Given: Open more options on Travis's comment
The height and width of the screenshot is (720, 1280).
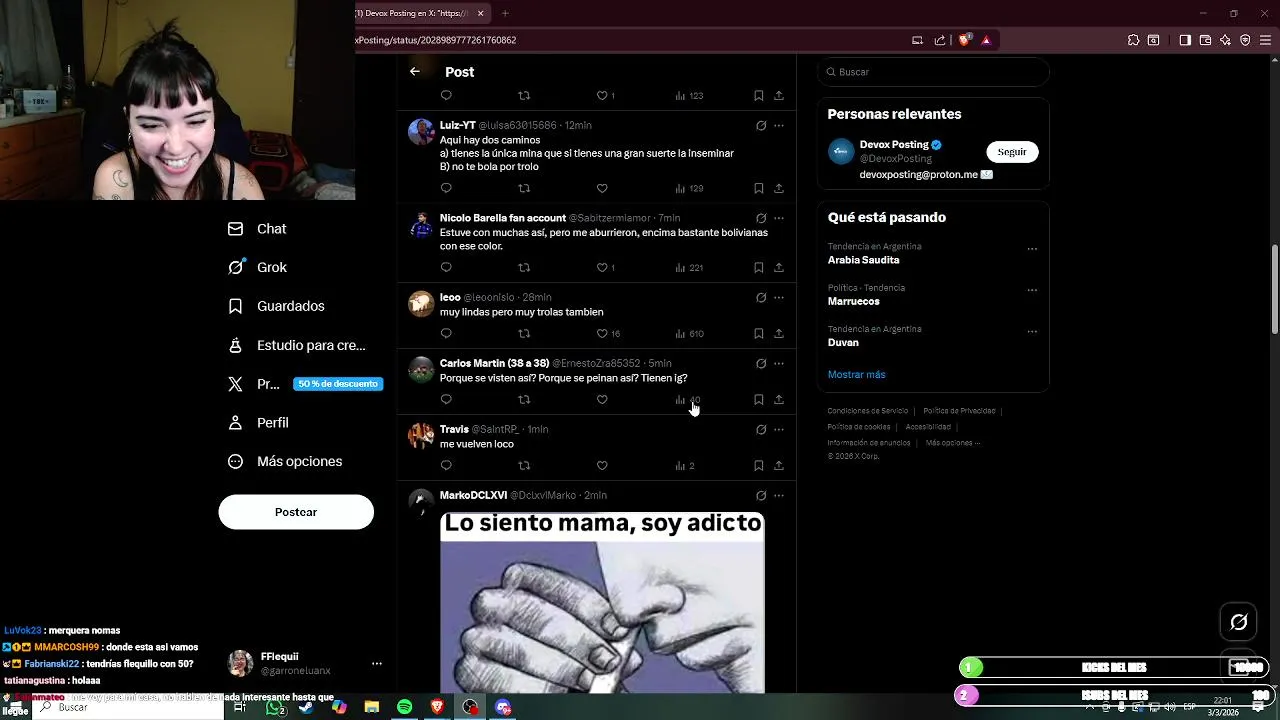Looking at the screenshot, I should 779,429.
